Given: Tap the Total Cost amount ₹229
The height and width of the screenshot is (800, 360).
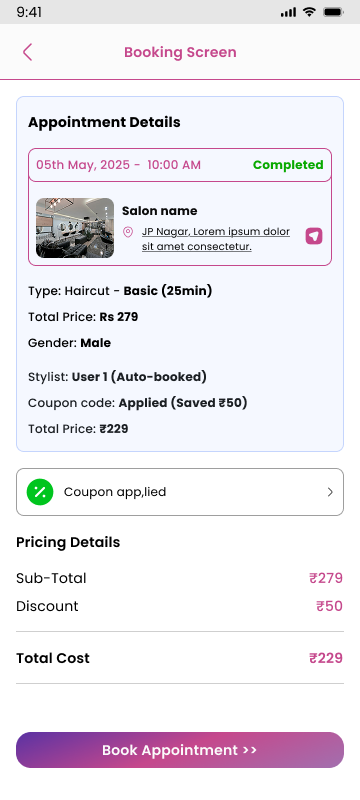Looking at the screenshot, I should 326,658.
